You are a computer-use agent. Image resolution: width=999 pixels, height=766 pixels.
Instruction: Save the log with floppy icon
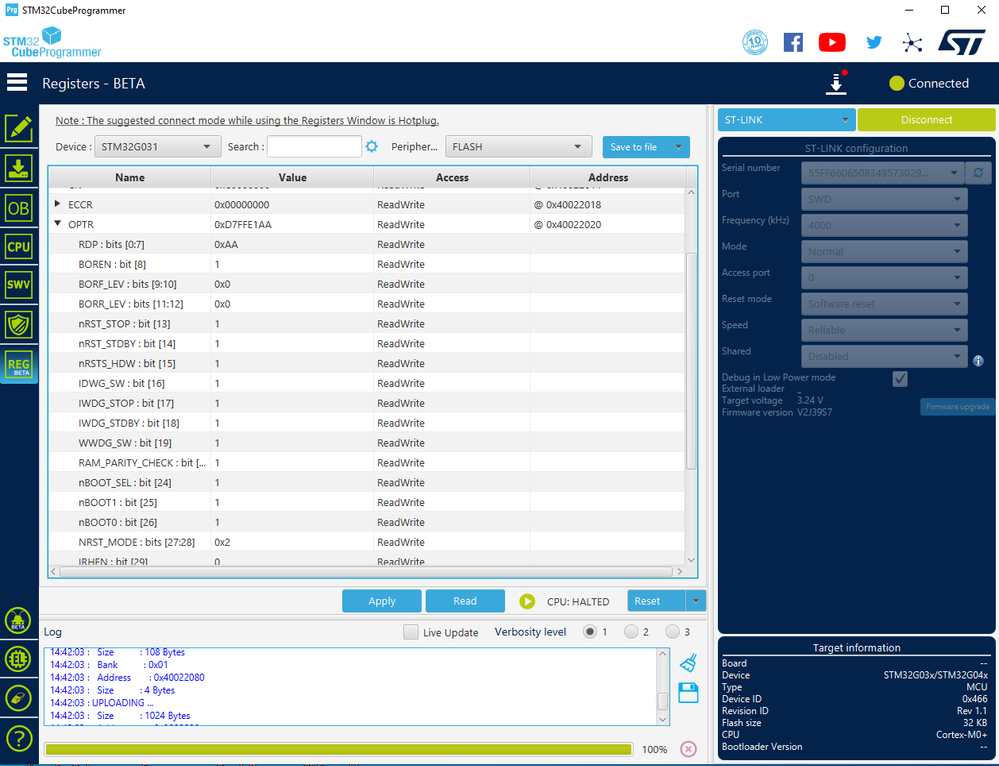click(688, 693)
